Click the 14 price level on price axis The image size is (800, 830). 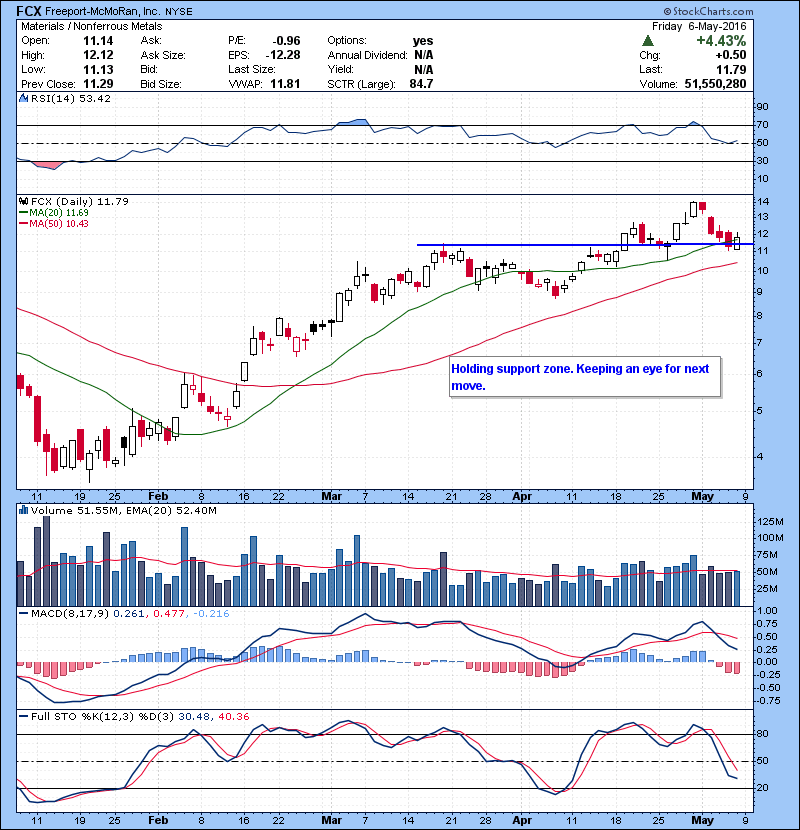763,201
